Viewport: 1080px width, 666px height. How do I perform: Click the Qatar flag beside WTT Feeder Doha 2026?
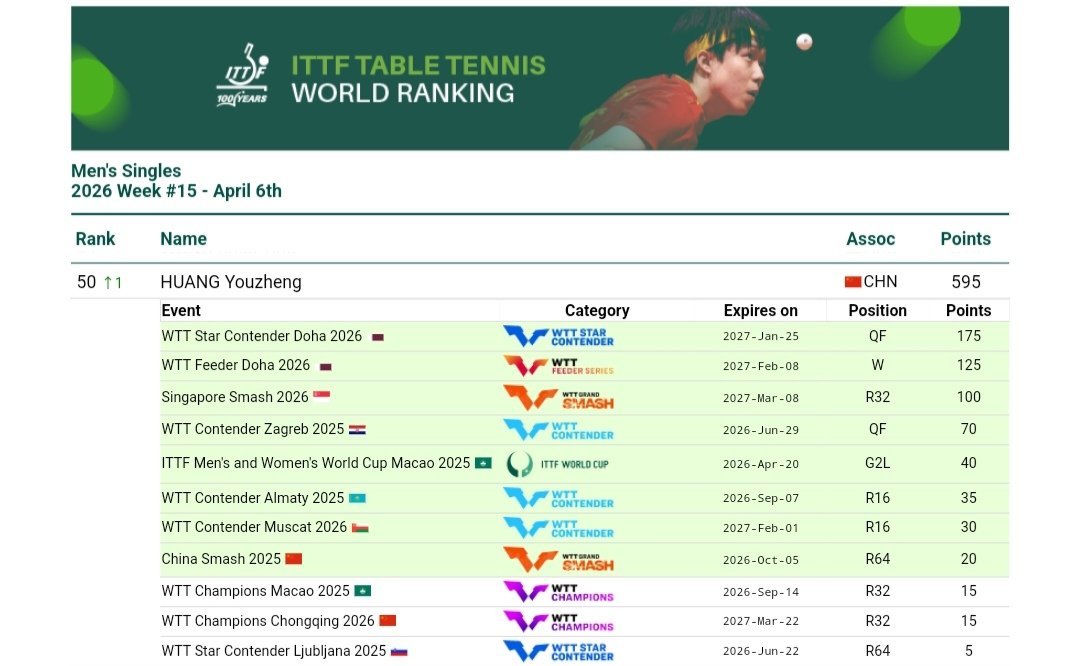click(326, 367)
